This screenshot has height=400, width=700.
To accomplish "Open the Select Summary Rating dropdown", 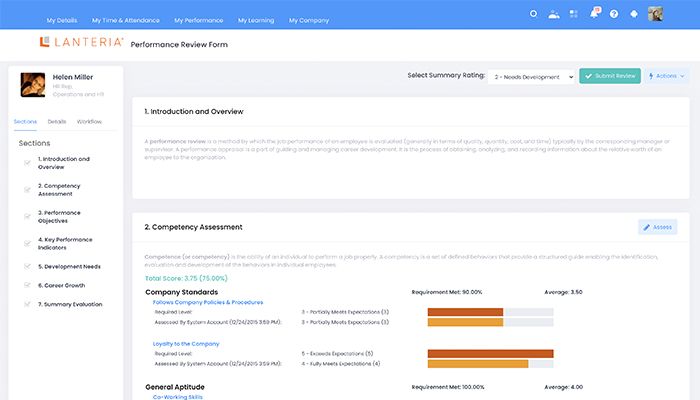I will (x=532, y=76).
